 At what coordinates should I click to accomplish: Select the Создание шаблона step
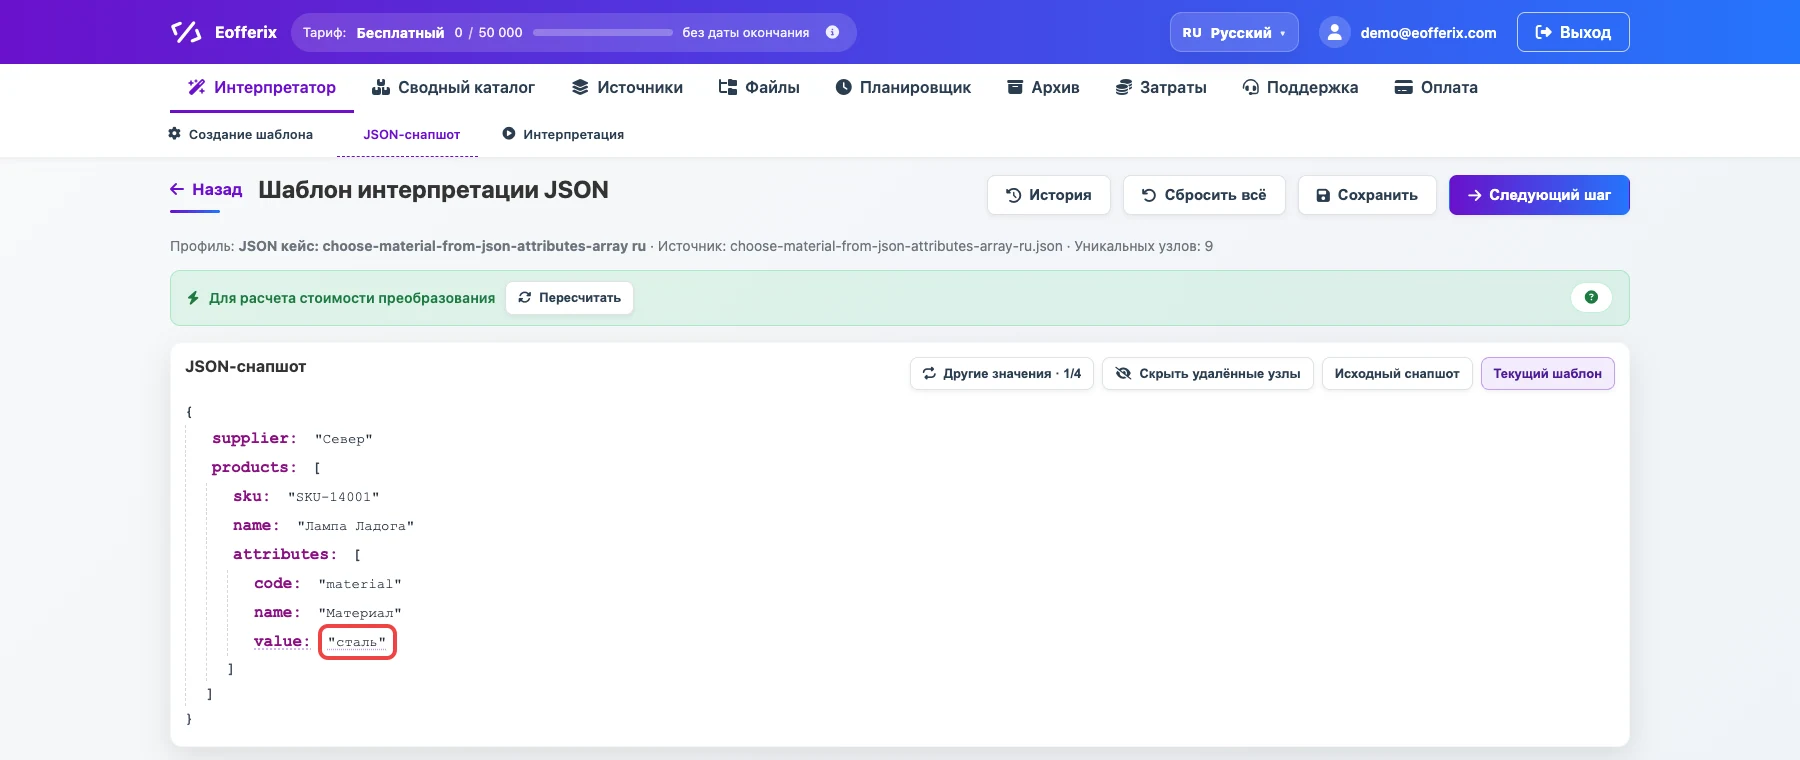[x=241, y=134]
